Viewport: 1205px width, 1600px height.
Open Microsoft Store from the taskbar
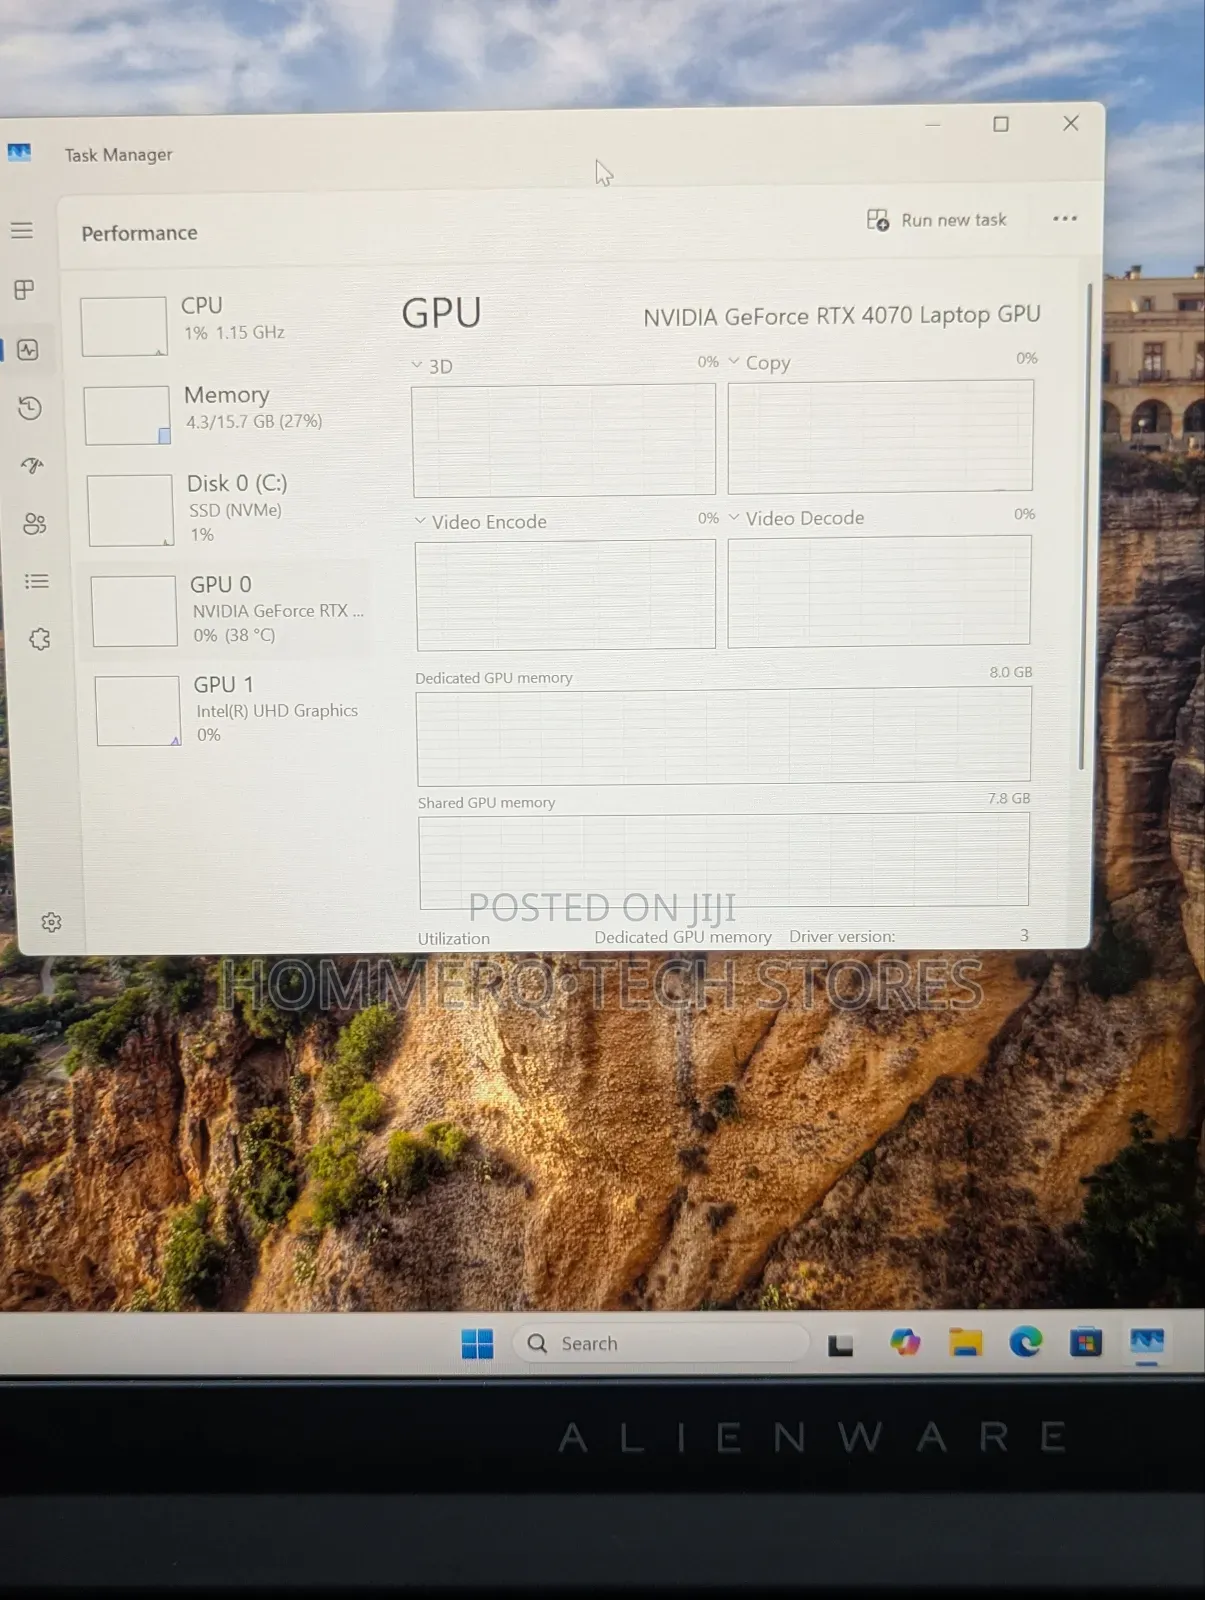point(1086,1342)
